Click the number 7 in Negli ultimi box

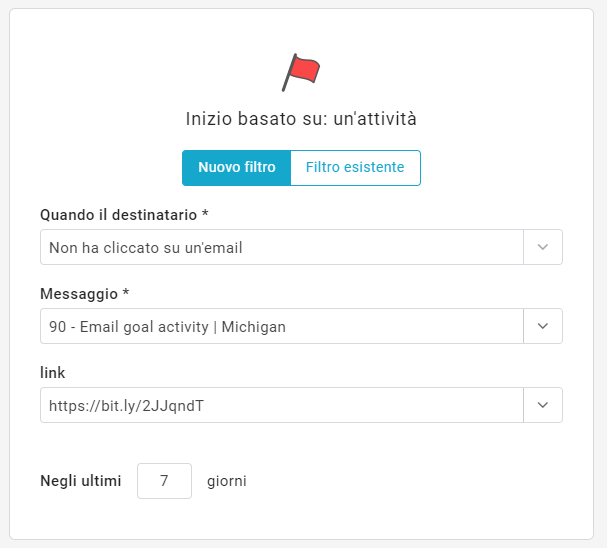click(164, 481)
